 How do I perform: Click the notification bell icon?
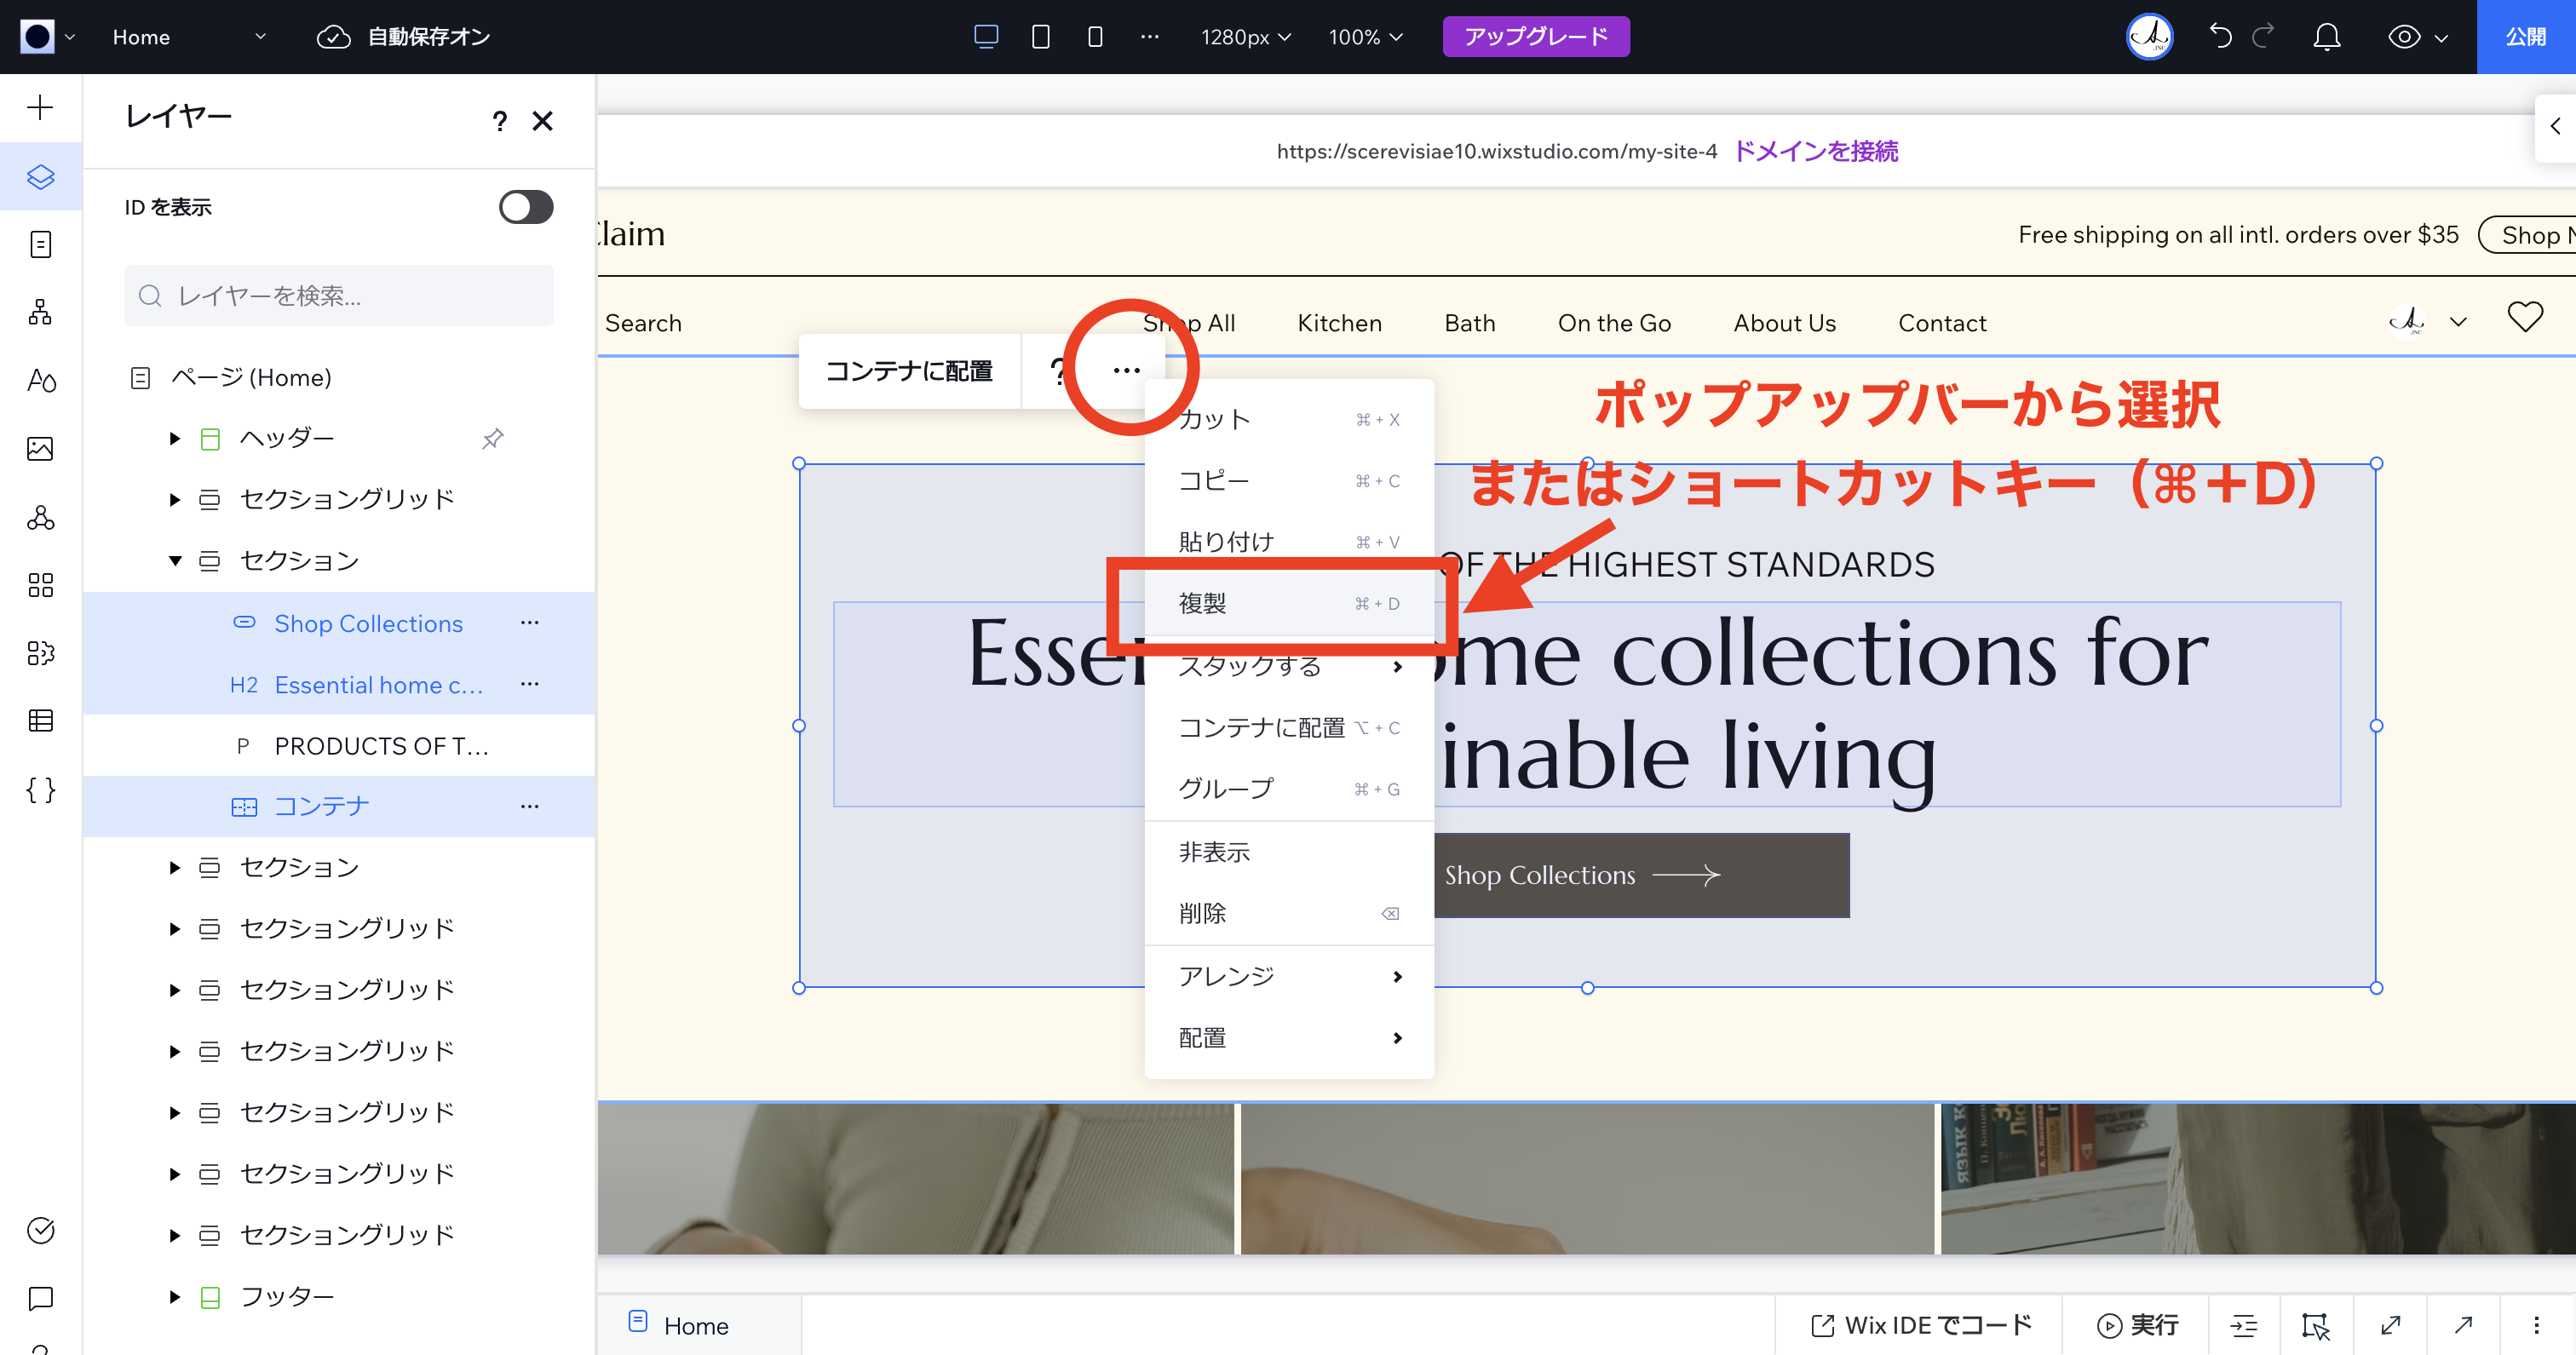click(x=2326, y=36)
